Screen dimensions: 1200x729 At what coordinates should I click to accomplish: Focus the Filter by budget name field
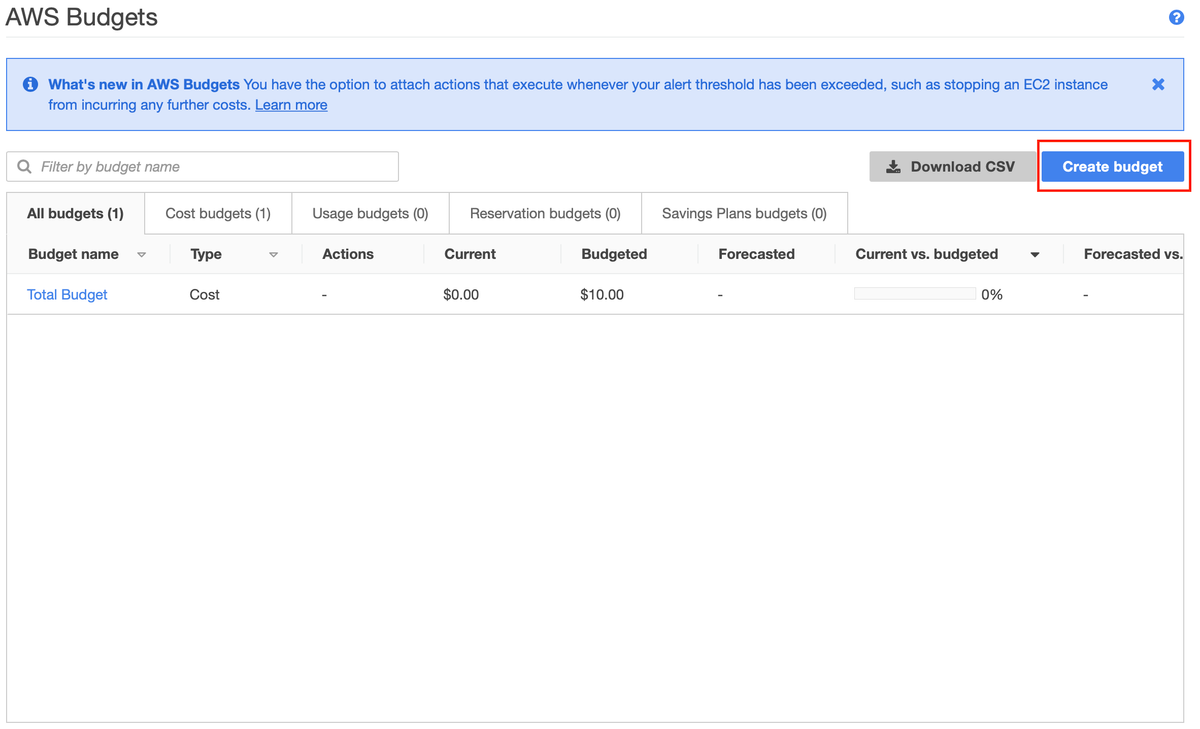coord(203,166)
